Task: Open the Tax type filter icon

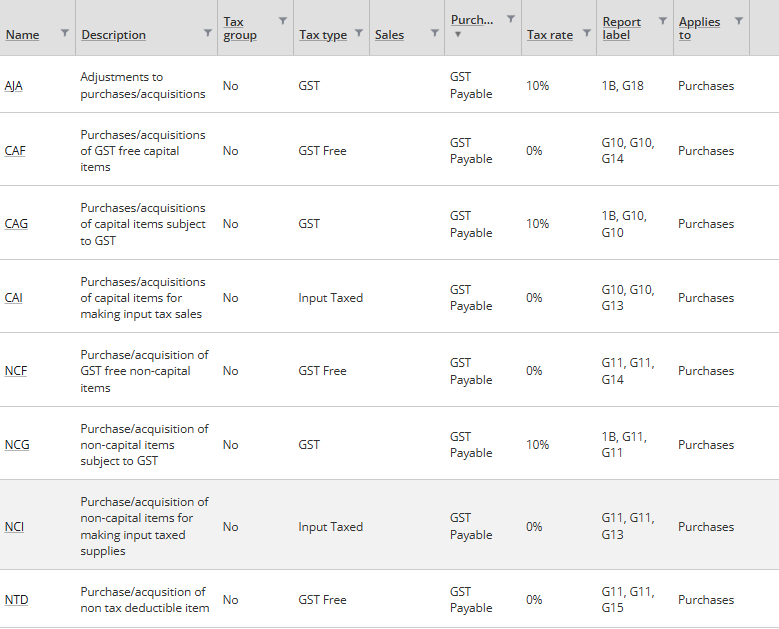Action: (x=359, y=33)
